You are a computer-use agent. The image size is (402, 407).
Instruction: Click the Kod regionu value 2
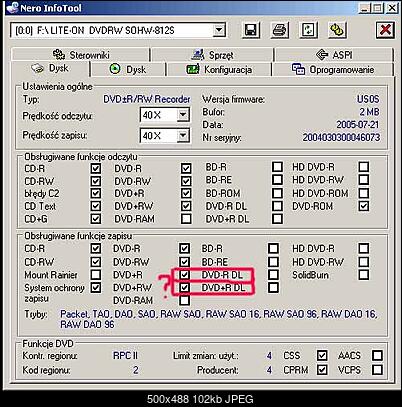(x=135, y=370)
